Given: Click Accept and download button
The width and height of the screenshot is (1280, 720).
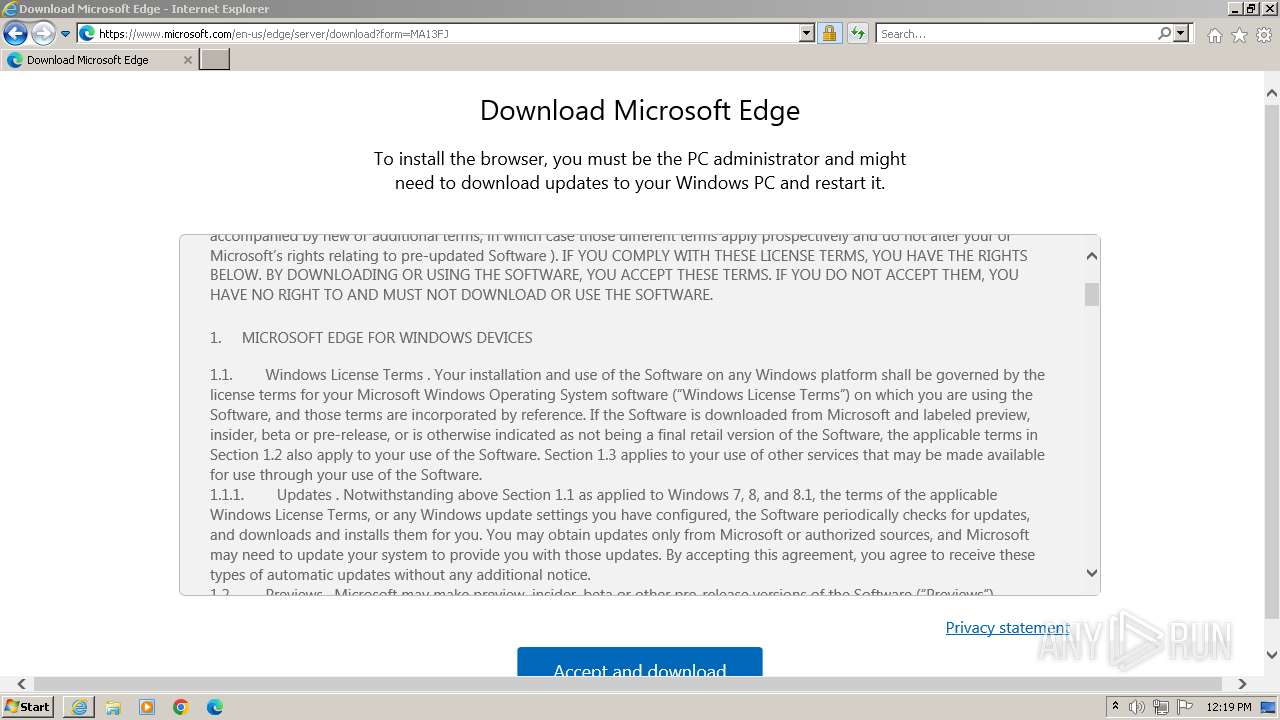Looking at the screenshot, I should click(640, 662).
